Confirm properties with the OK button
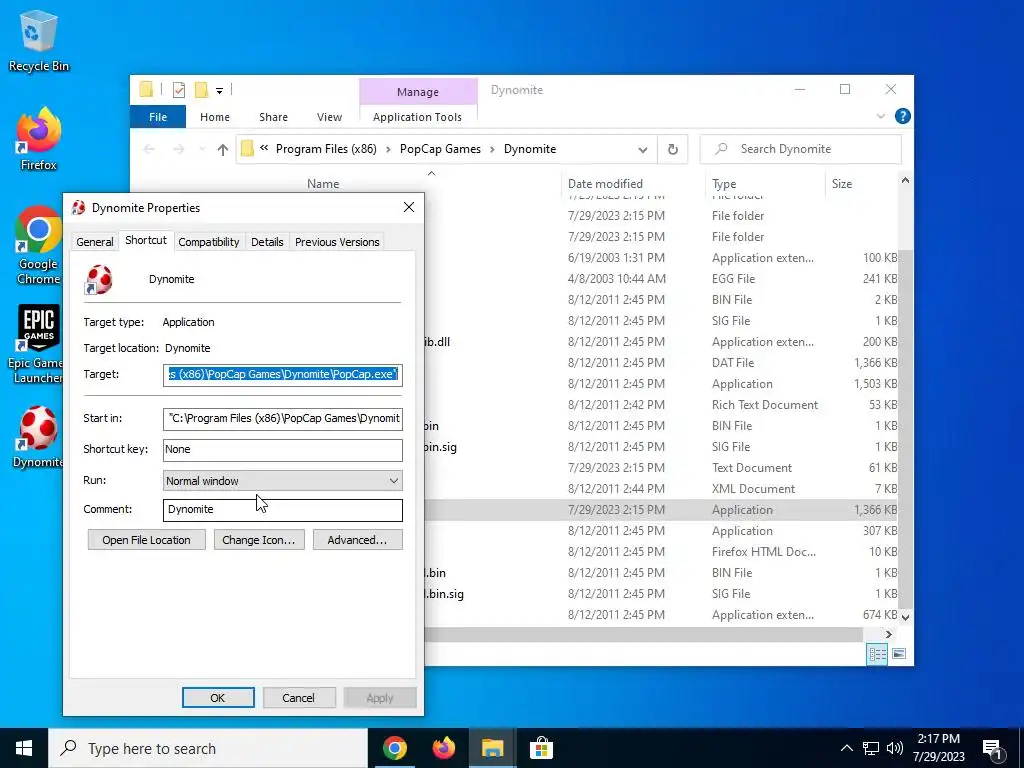The height and width of the screenshot is (768, 1024). click(x=218, y=697)
